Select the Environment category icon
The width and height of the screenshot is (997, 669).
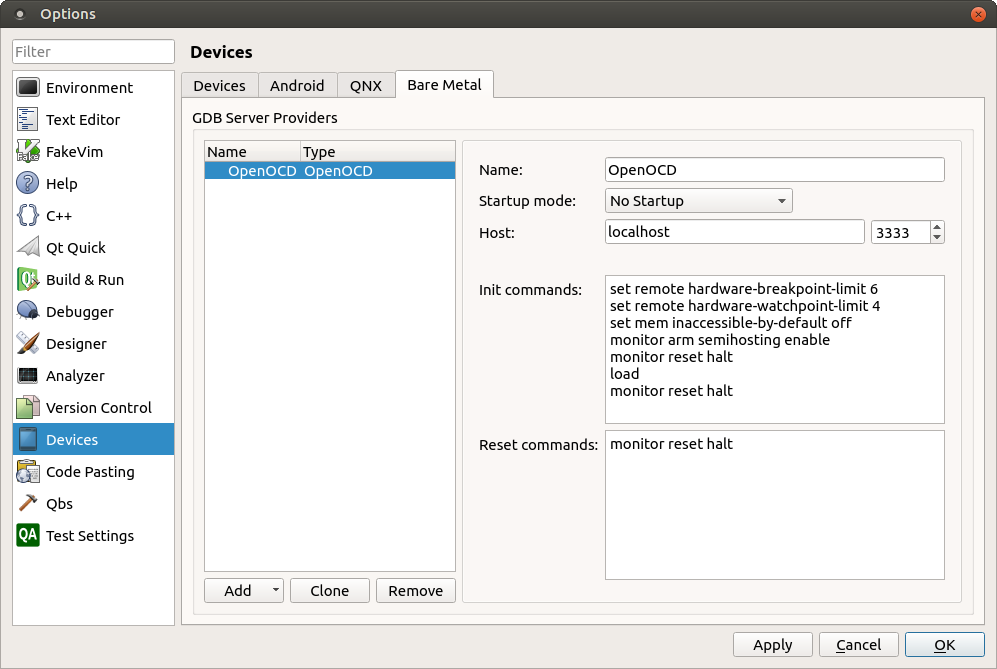[x=28, y=88]
